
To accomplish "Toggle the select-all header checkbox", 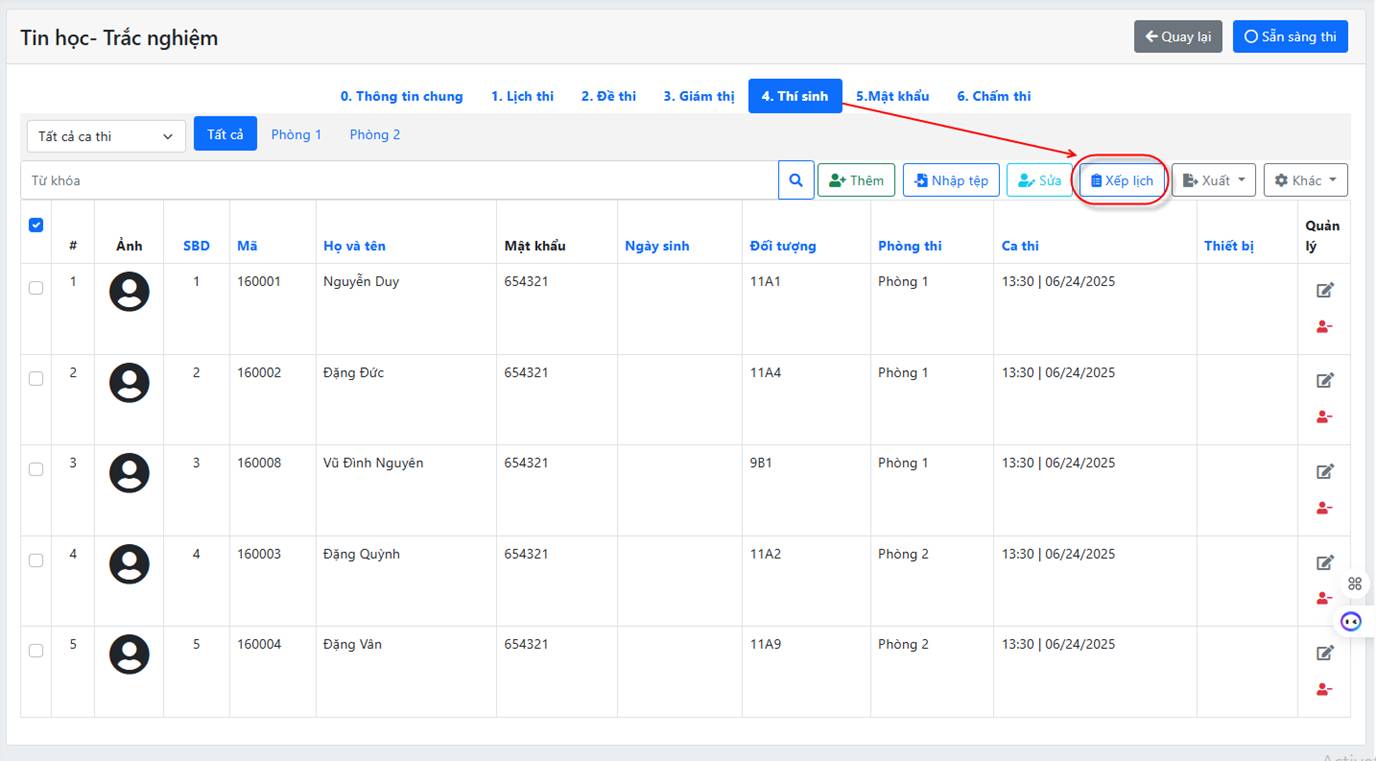I will tap(36, 225).
